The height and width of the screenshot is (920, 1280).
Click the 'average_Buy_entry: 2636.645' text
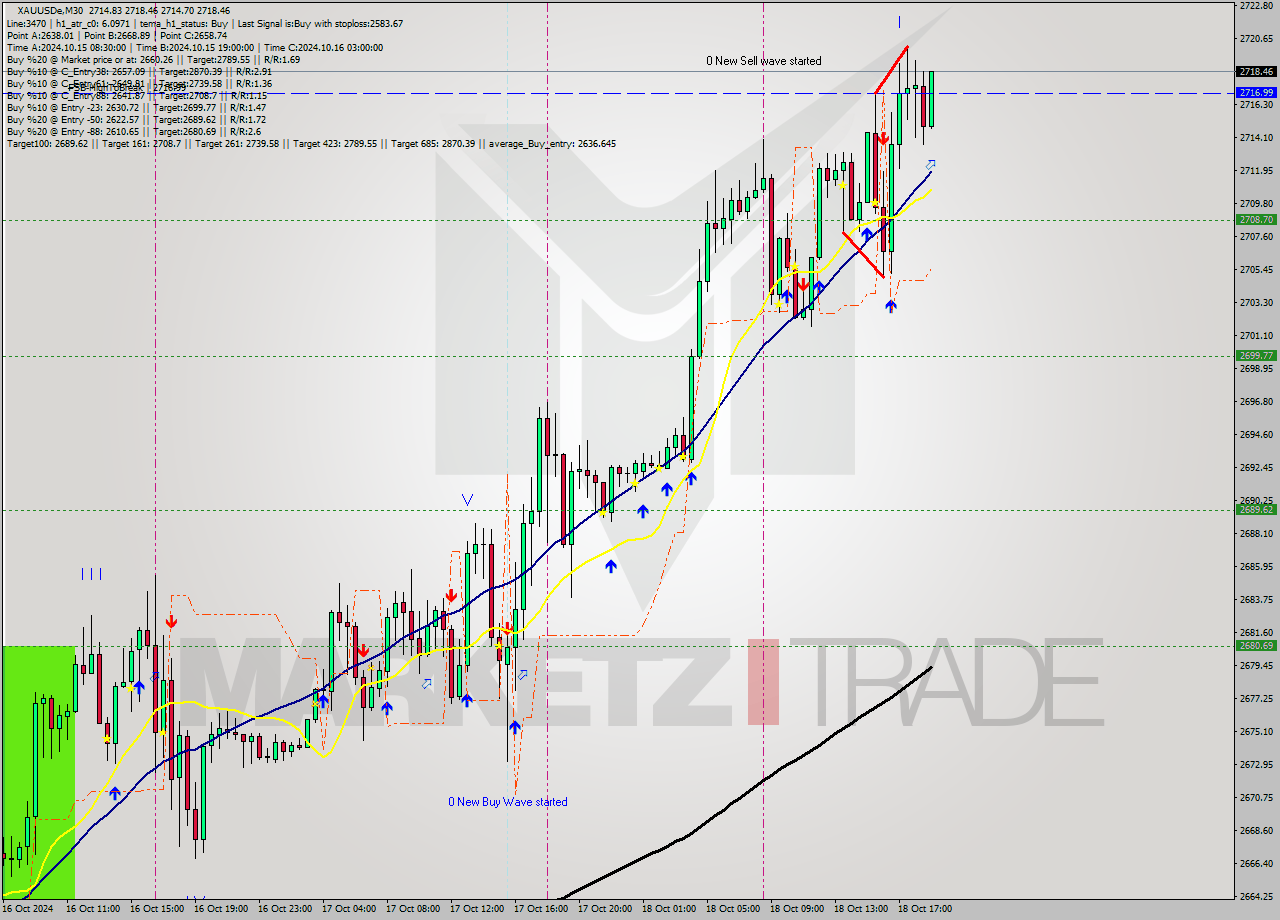[552, 144]
